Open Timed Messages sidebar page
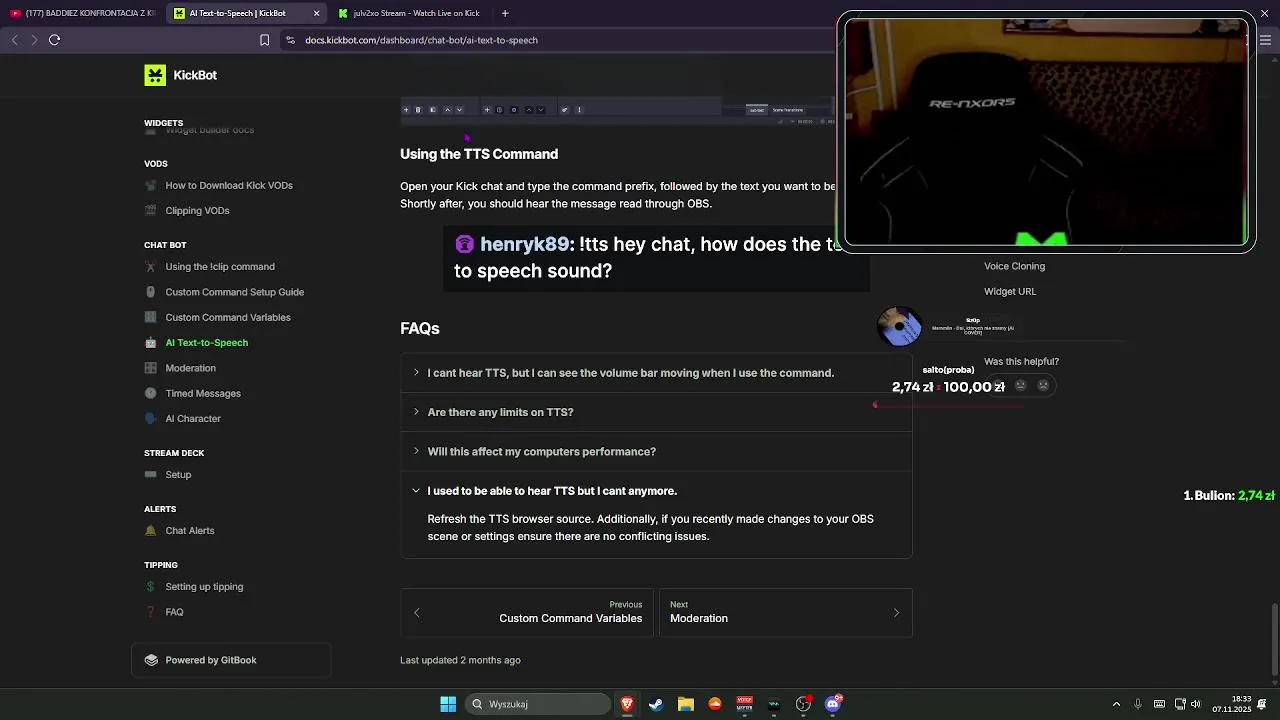 (203, 393)
